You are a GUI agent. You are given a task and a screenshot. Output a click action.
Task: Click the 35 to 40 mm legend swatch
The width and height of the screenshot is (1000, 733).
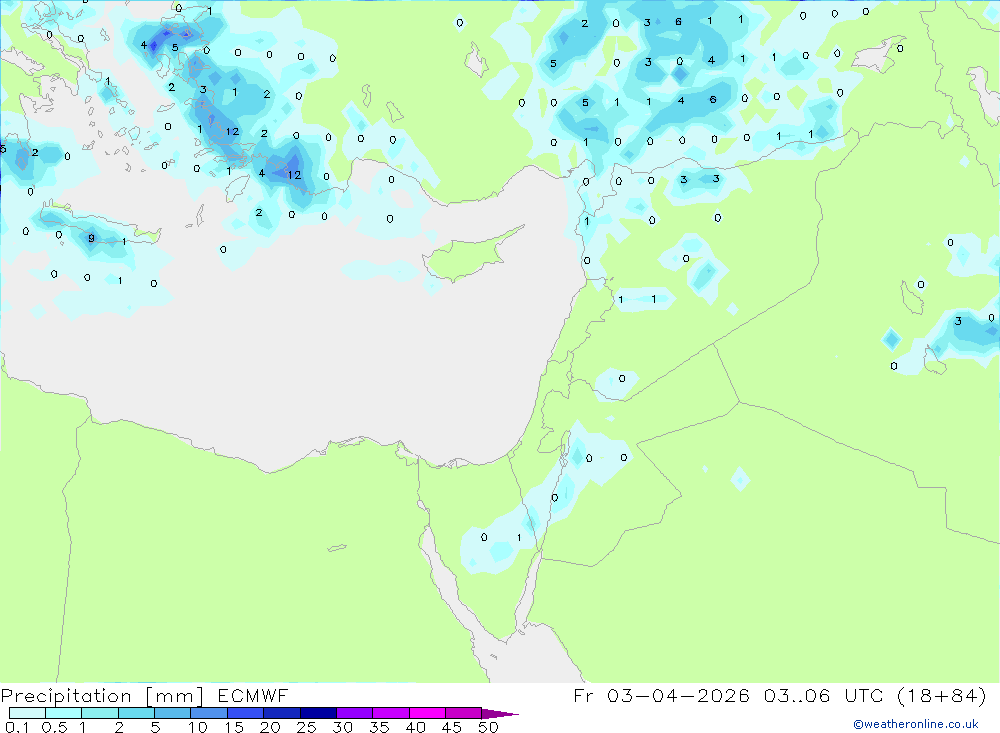coord(390,713)
